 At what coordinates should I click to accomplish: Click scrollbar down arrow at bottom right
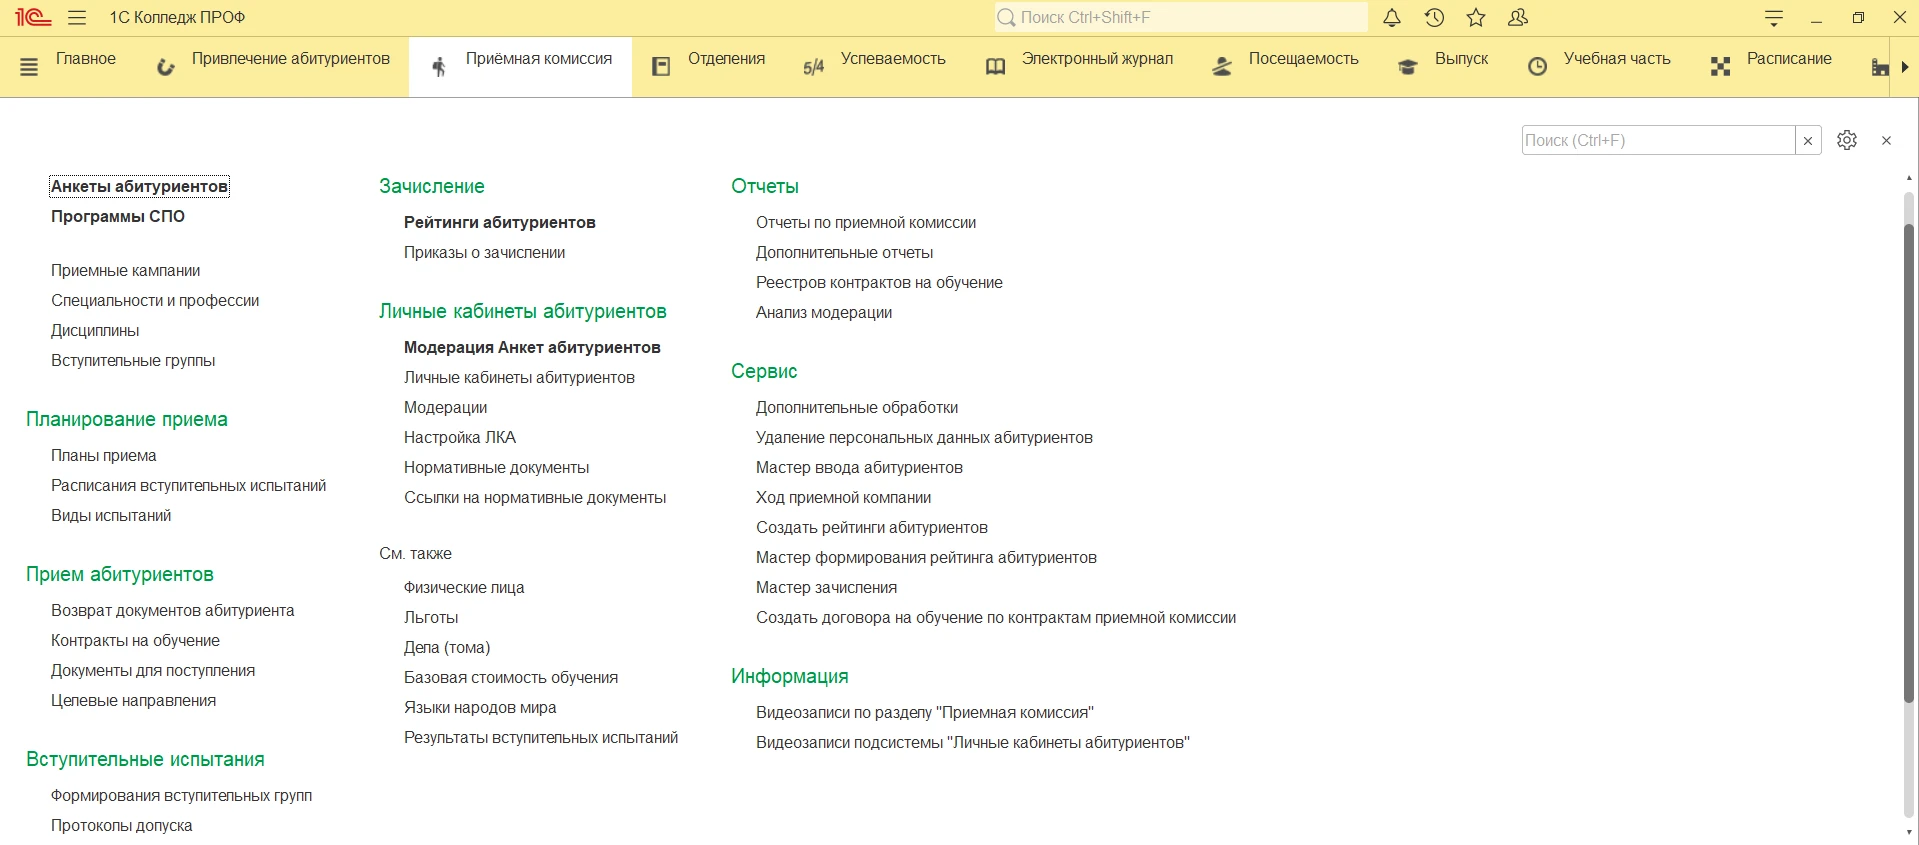click(1908, 832)
